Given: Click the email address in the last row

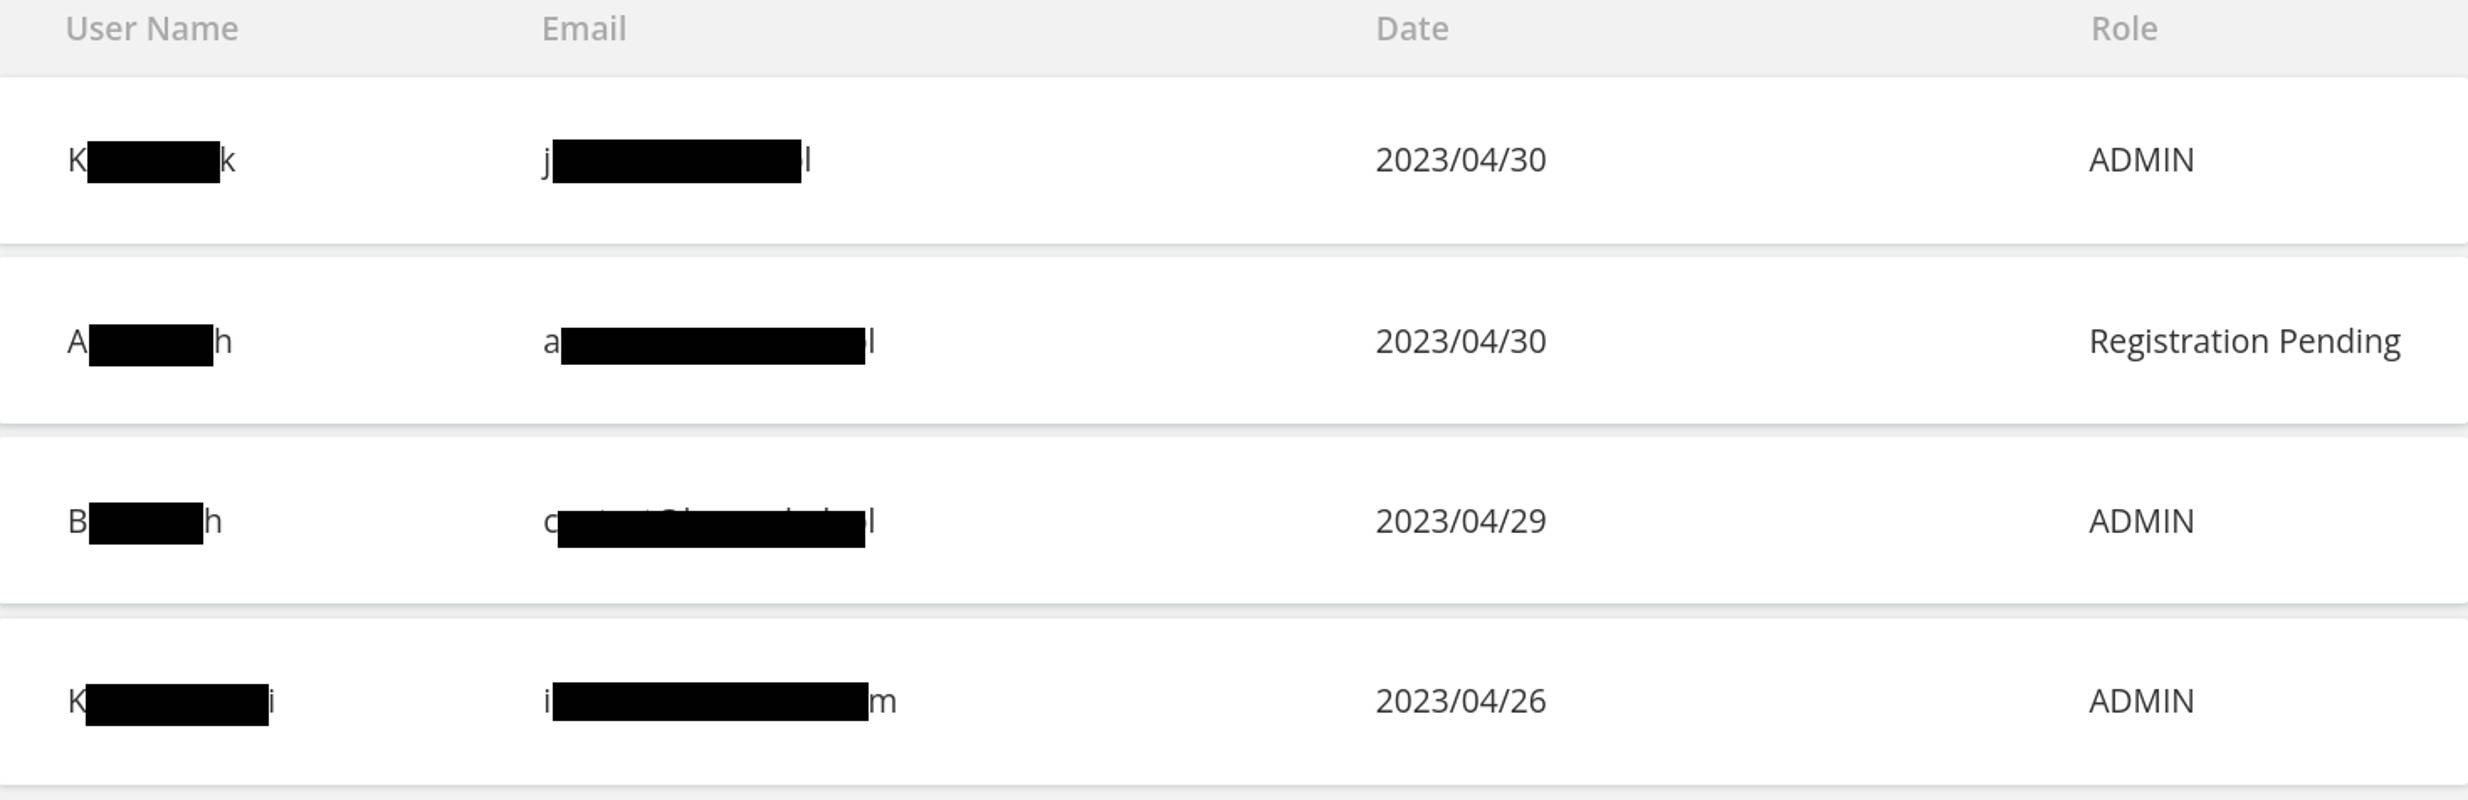Looking at the screenshot, I should click(720, 701).
